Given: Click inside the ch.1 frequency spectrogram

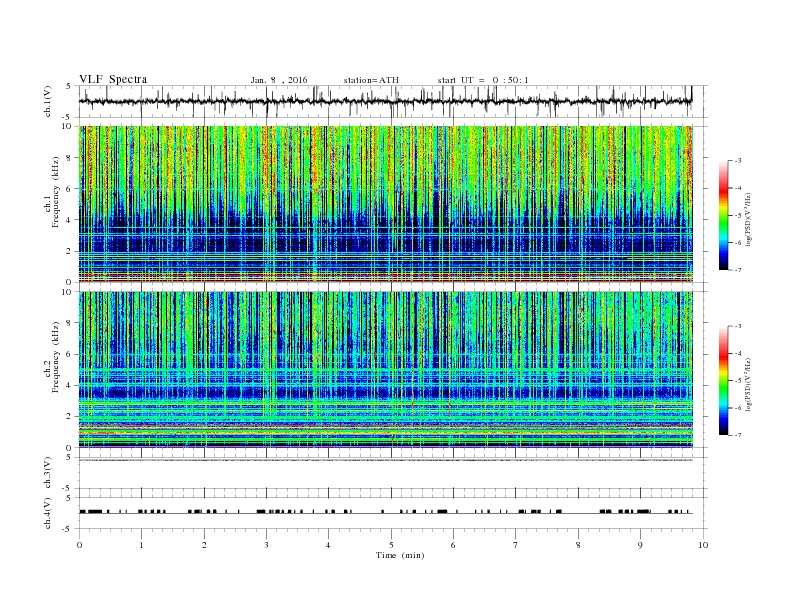Looking at the screenshot, I should point(386,204).
